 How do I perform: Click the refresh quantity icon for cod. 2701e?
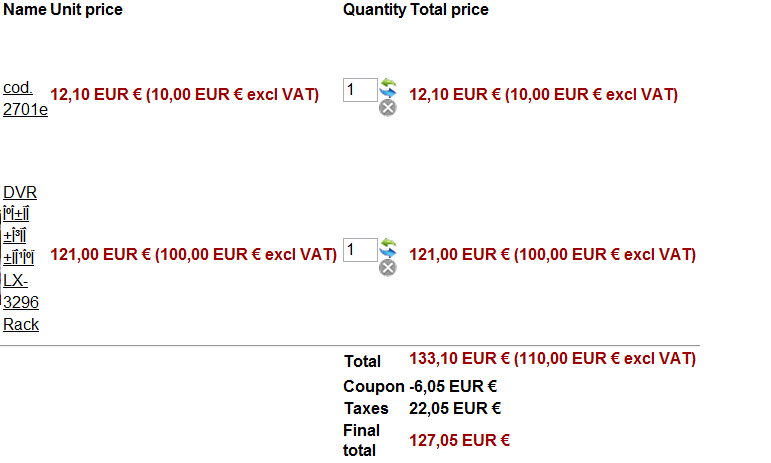[x=388, y=88]
